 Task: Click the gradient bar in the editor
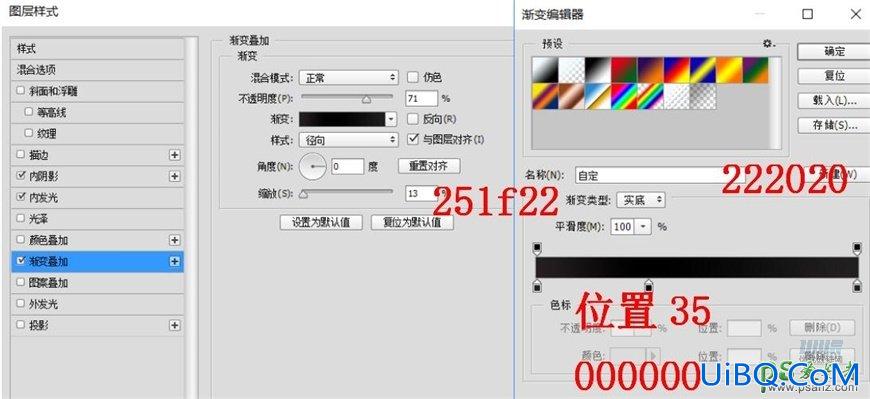tap(697, 267)
